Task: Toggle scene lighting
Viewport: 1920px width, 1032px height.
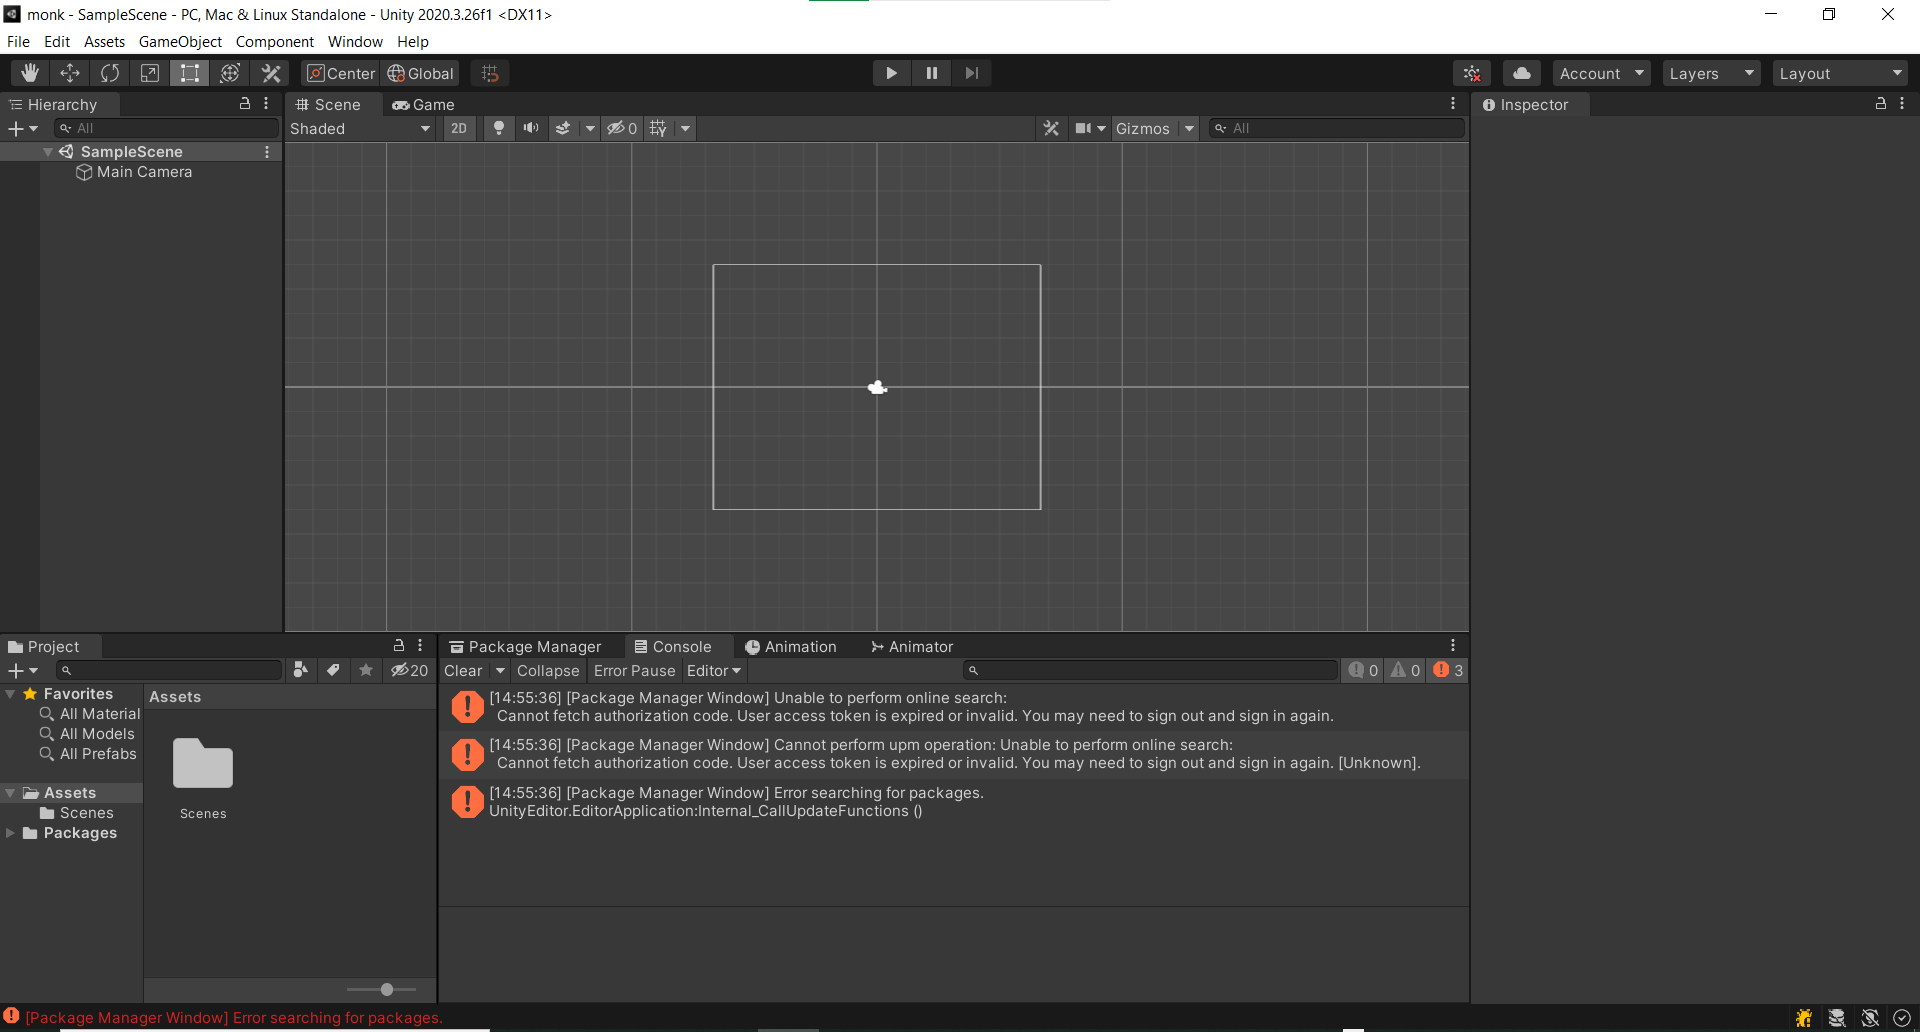Action: [498, 128]
